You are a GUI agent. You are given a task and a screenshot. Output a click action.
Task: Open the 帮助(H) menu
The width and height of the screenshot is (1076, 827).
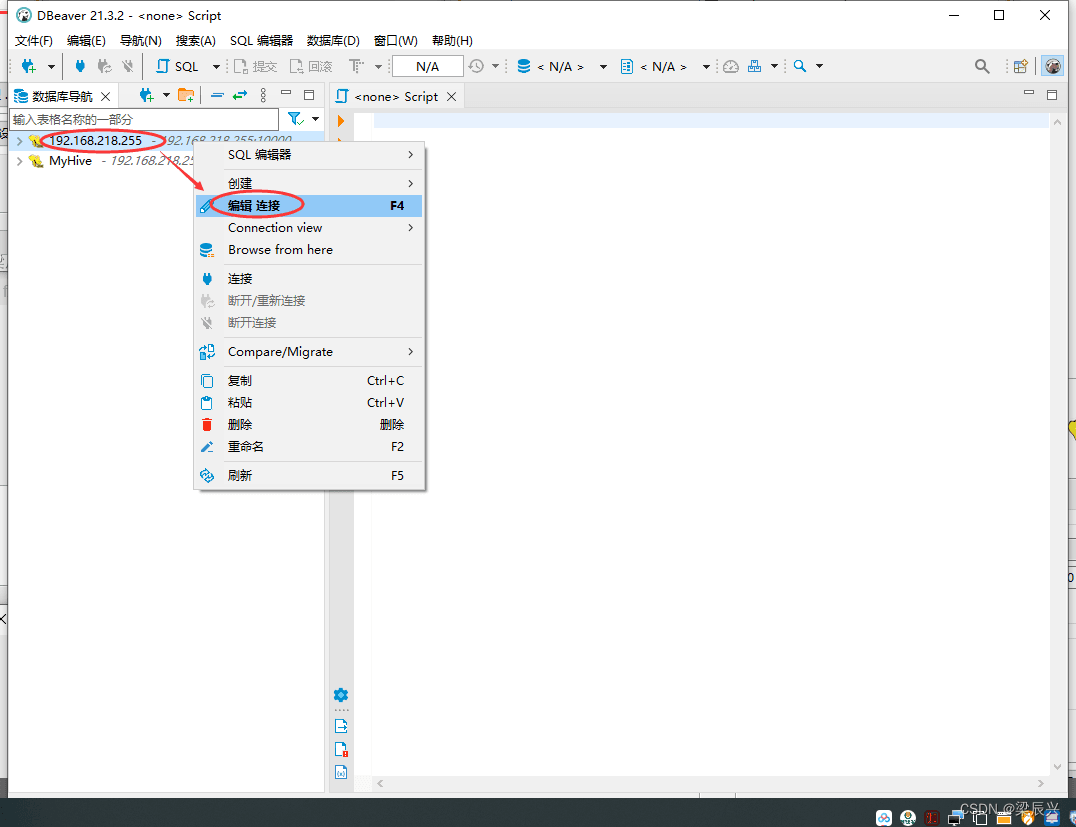pyautogui.click(x=452, y=40)
